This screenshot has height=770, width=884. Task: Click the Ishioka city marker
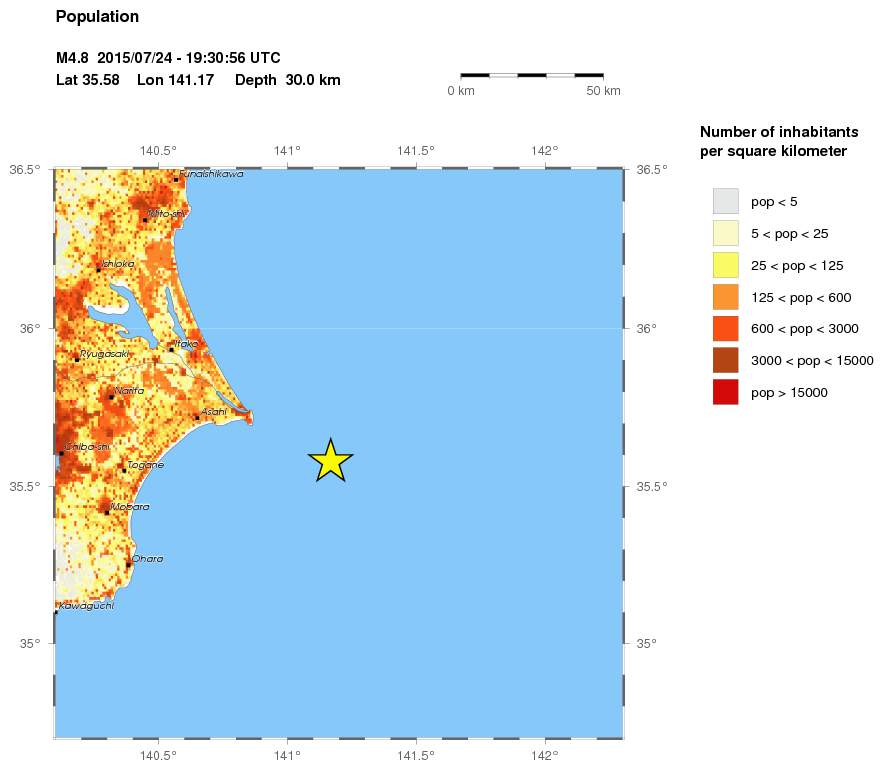(x=98, y=269)
